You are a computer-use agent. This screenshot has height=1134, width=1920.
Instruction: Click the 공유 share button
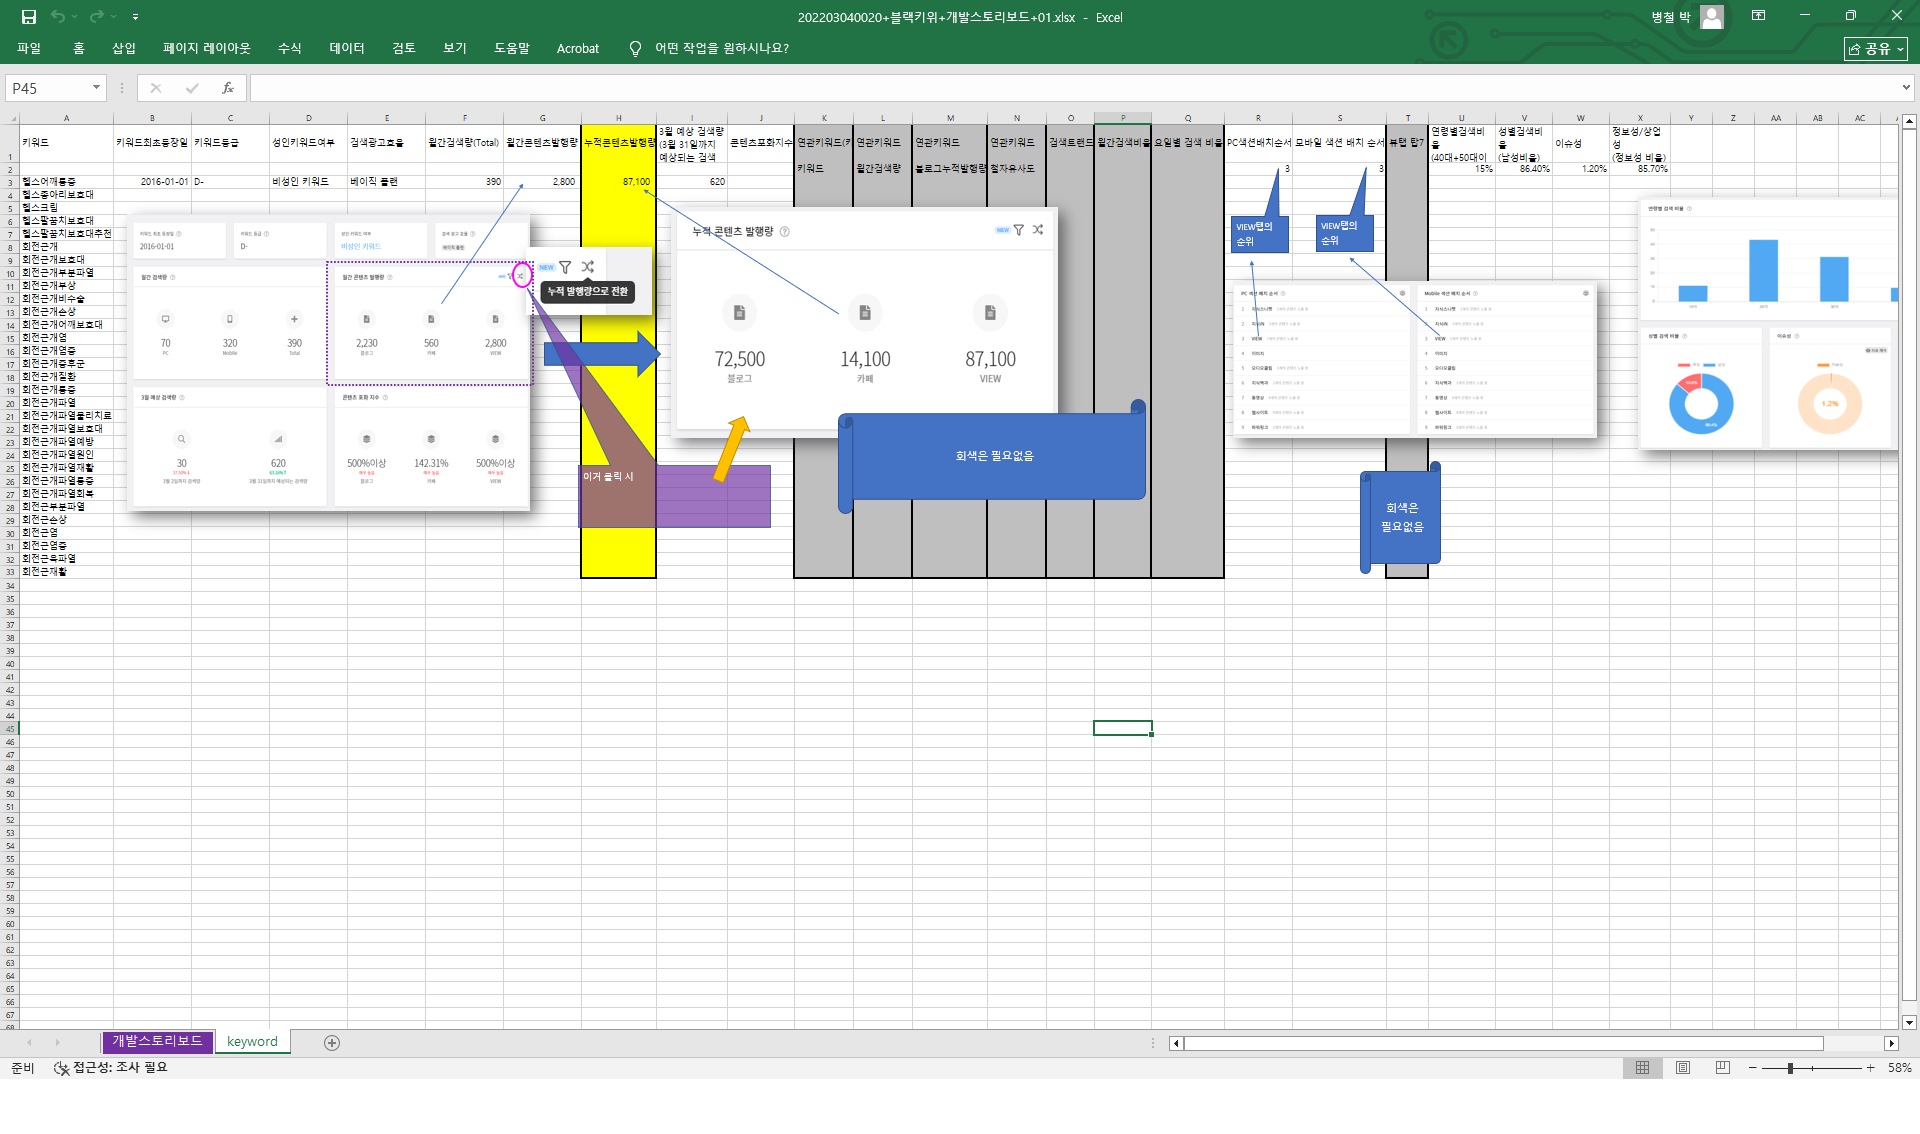(x=1875, y=48)
